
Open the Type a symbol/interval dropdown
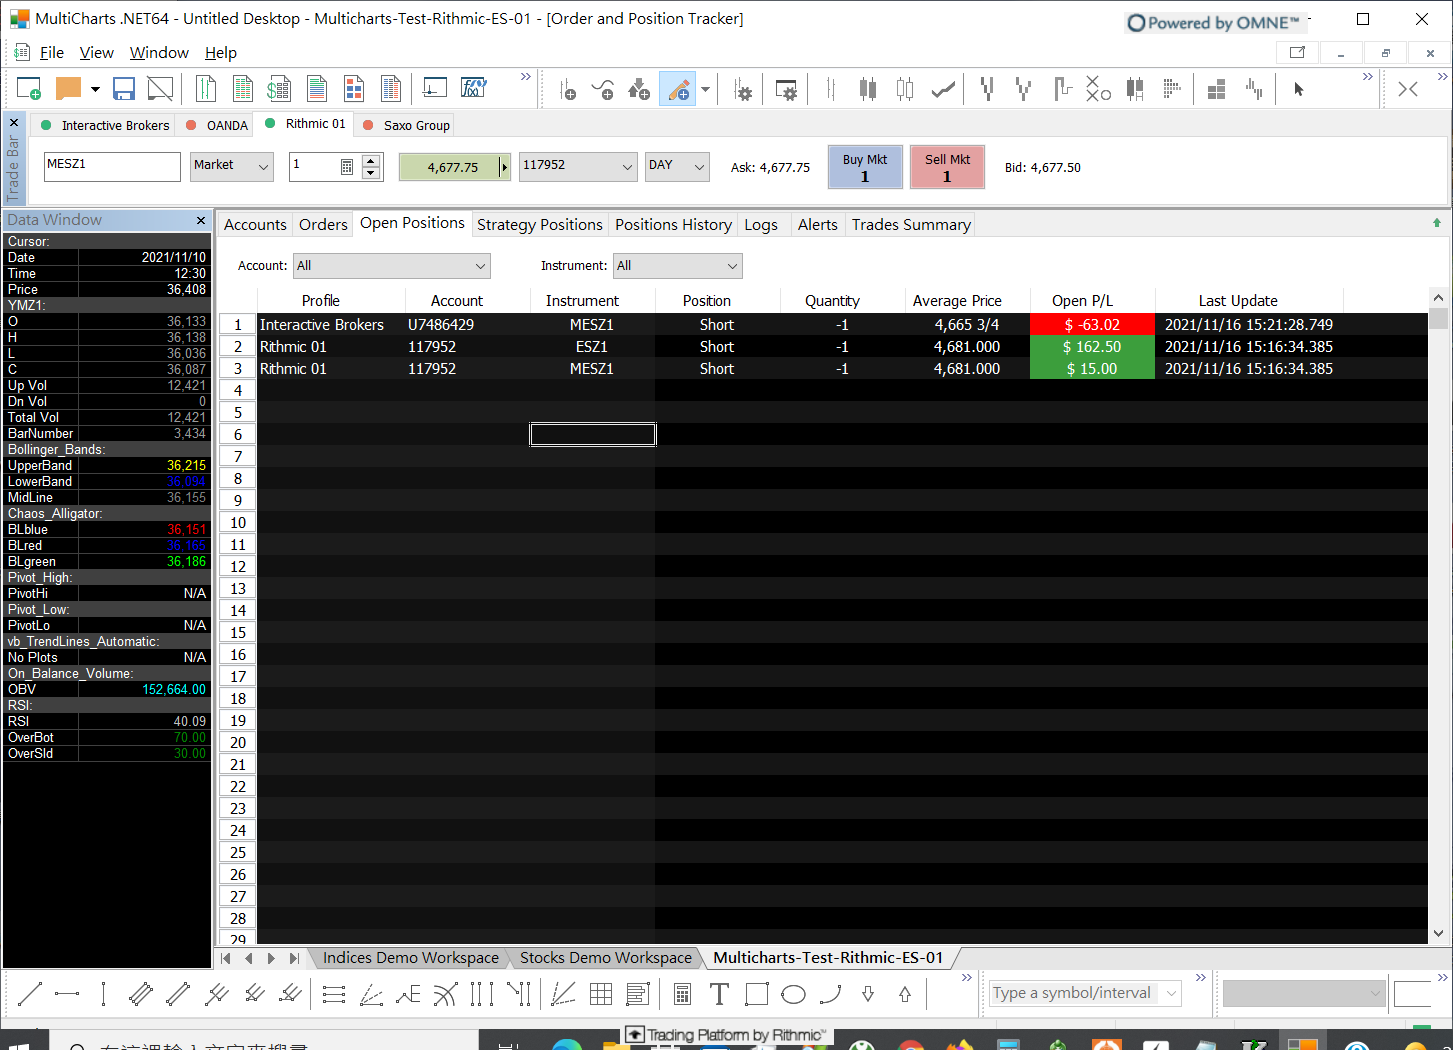pyautogui.click(x=1171, y=993)
